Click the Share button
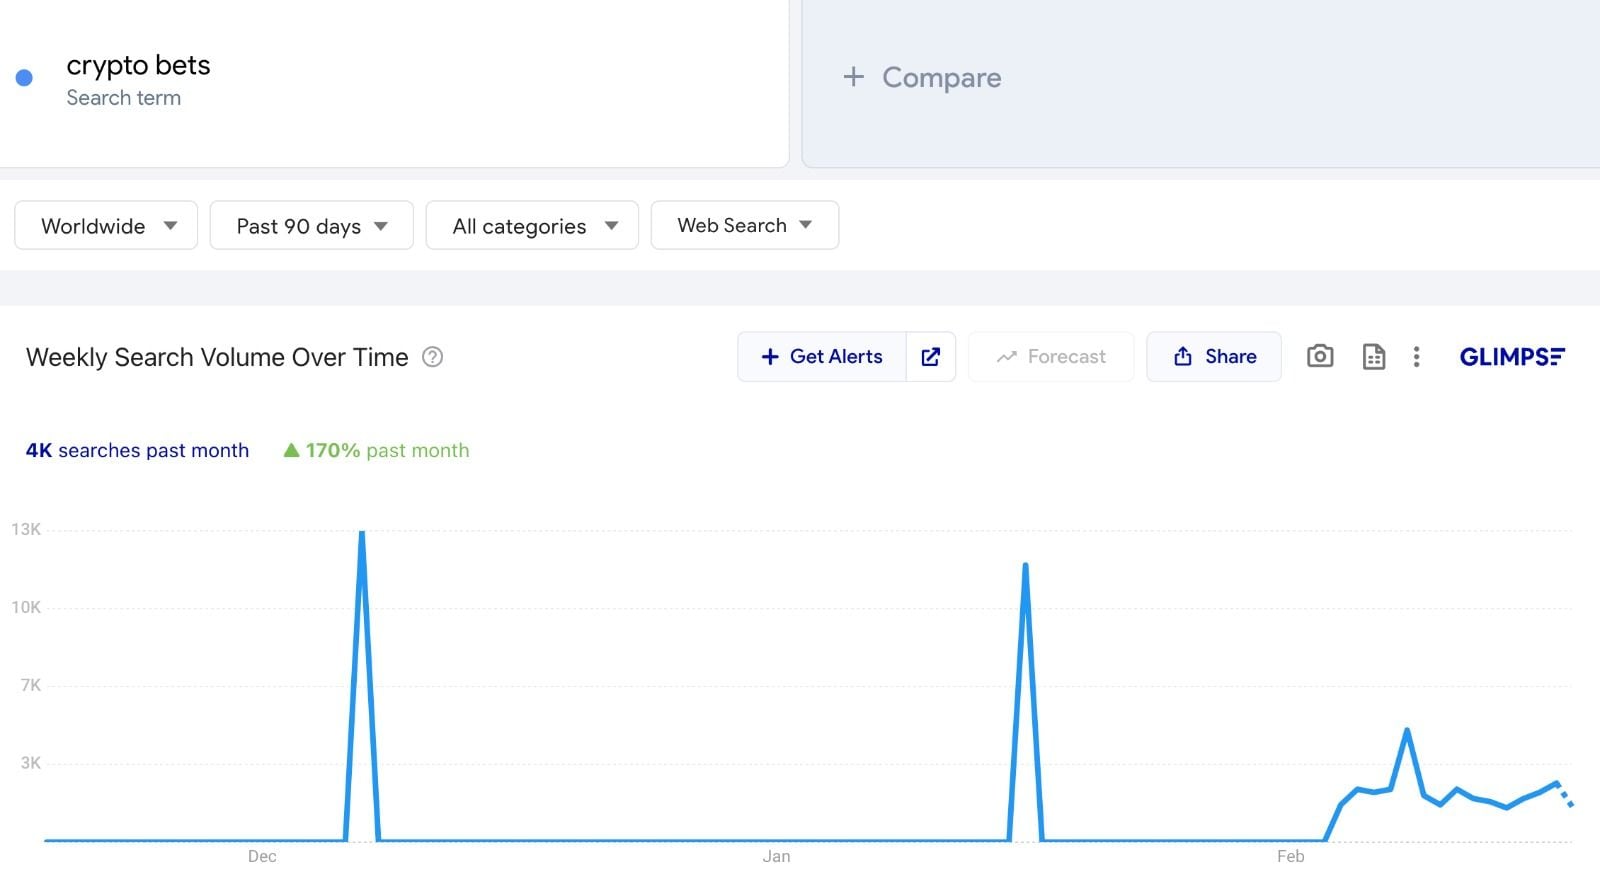The image size is (1600, 896). [1214, 357]
